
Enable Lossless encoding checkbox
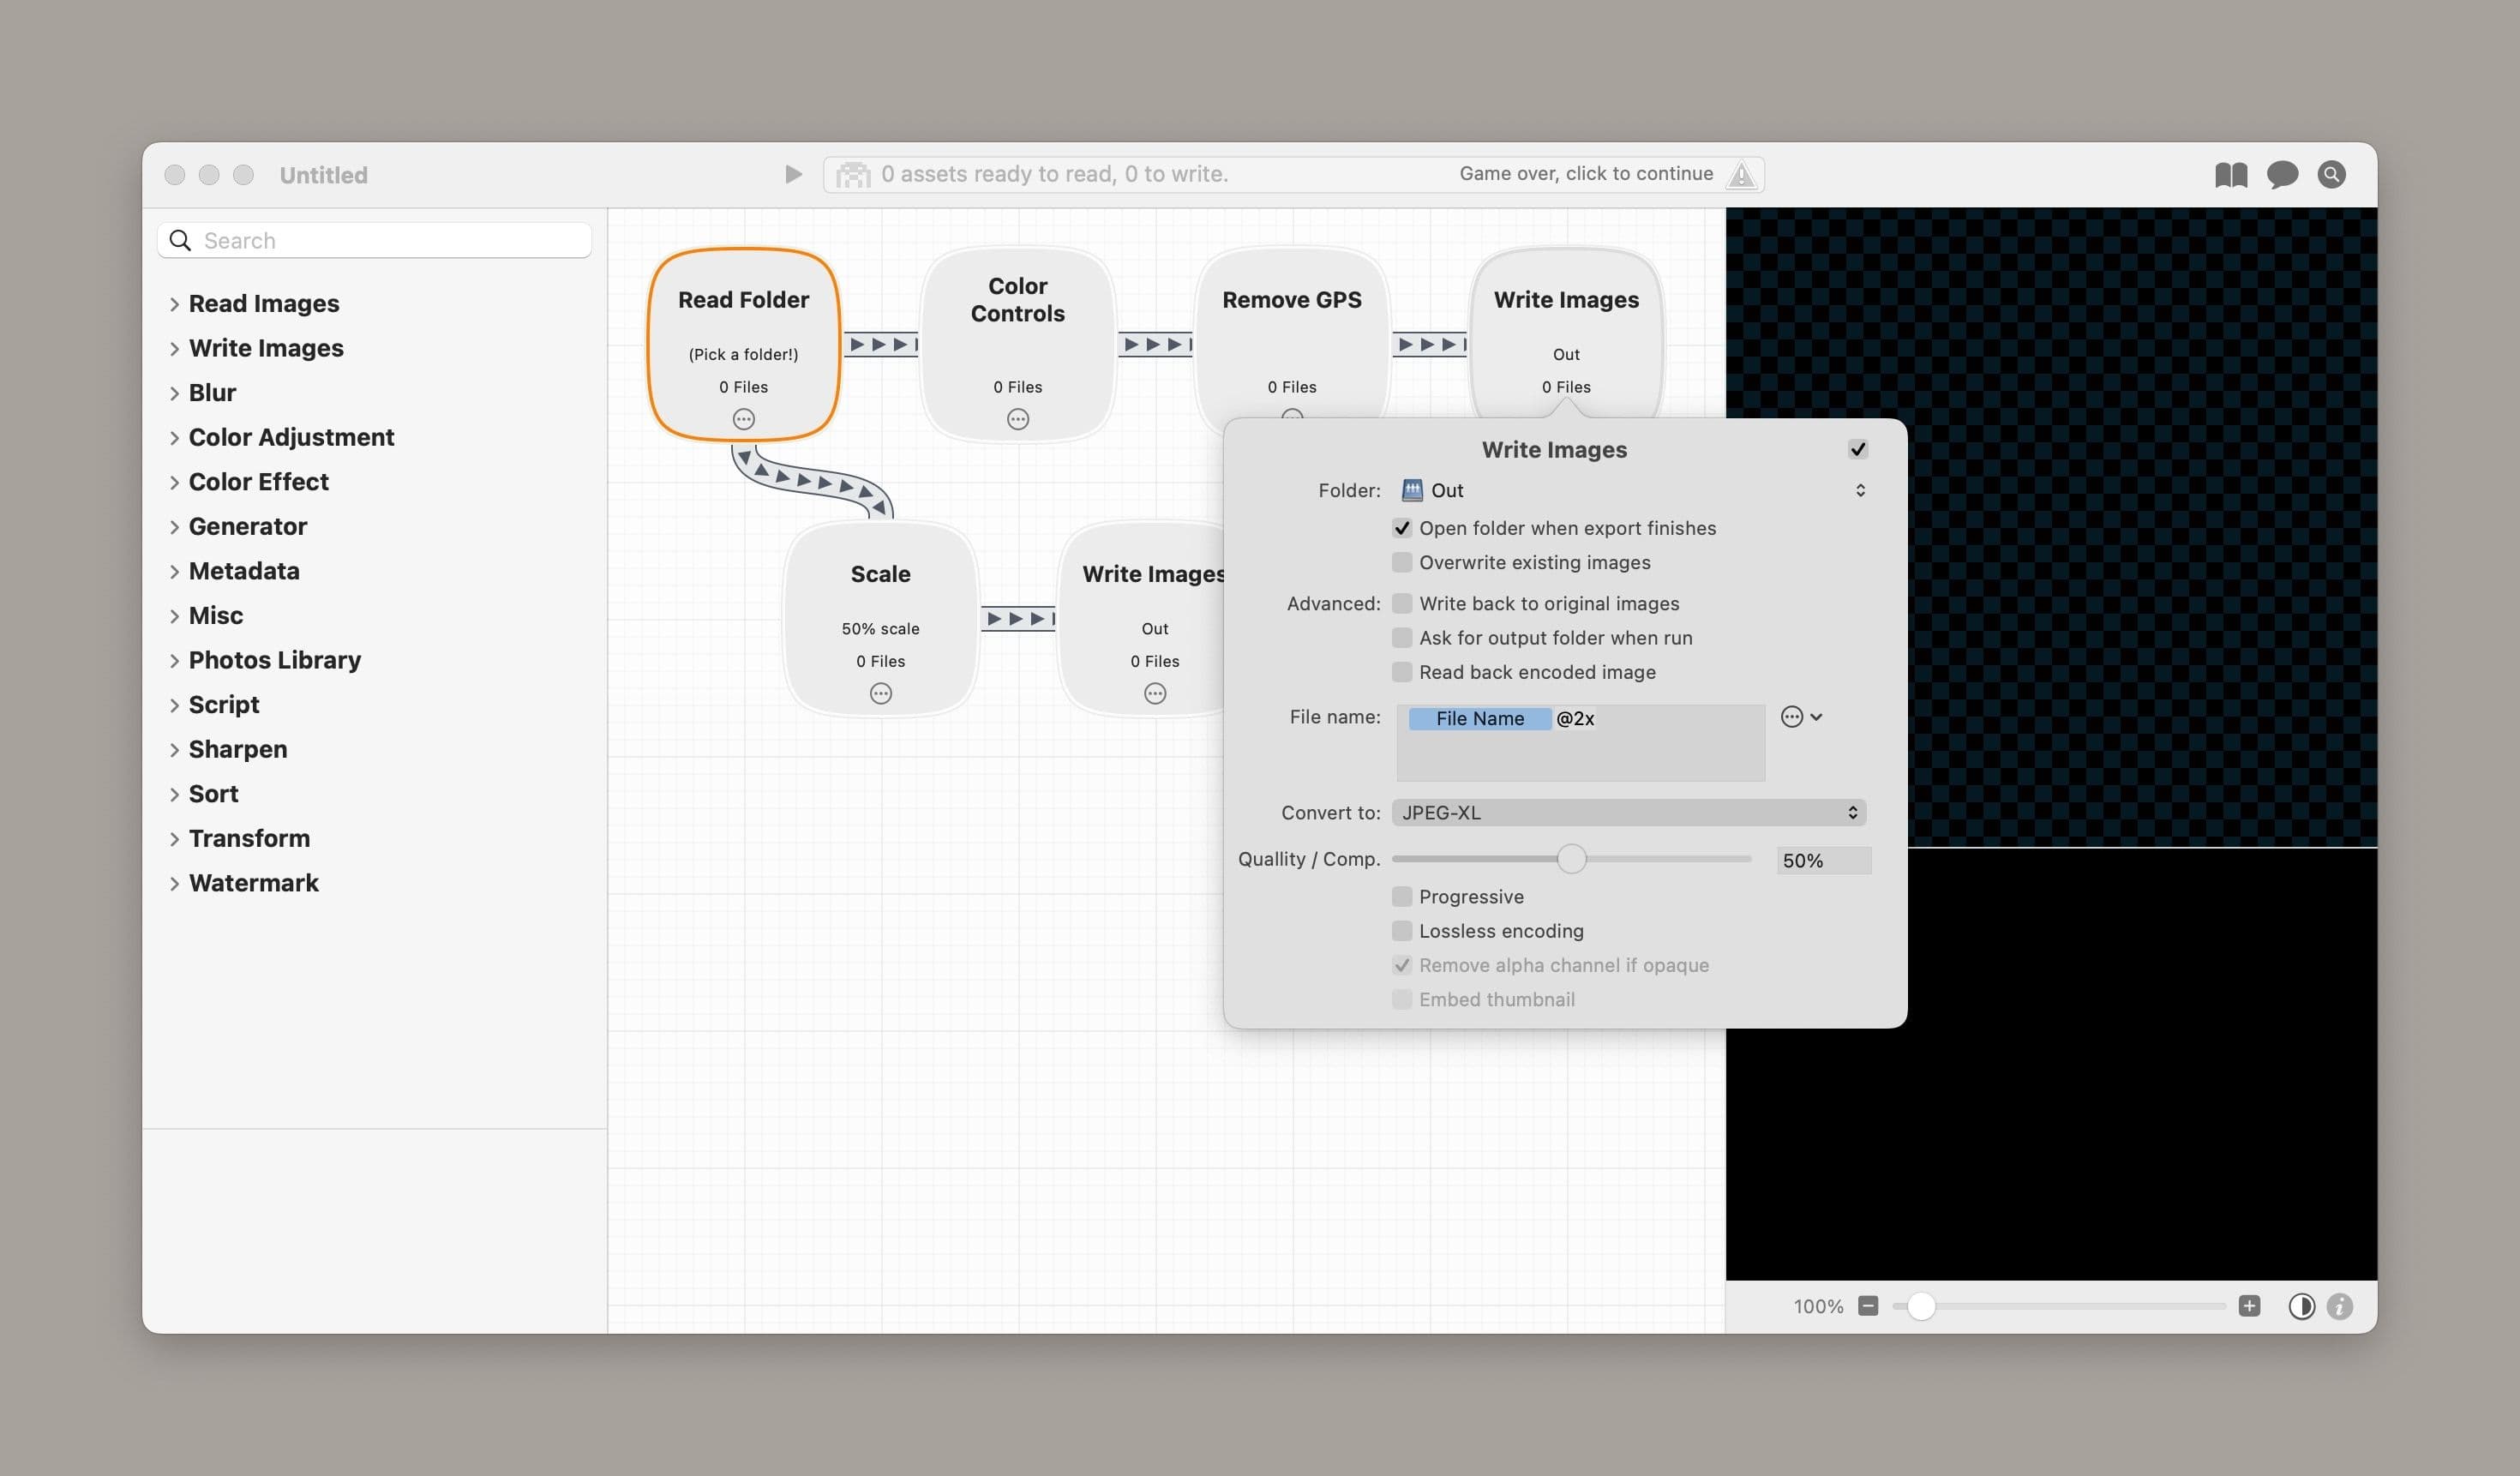tap(1402, 931)
